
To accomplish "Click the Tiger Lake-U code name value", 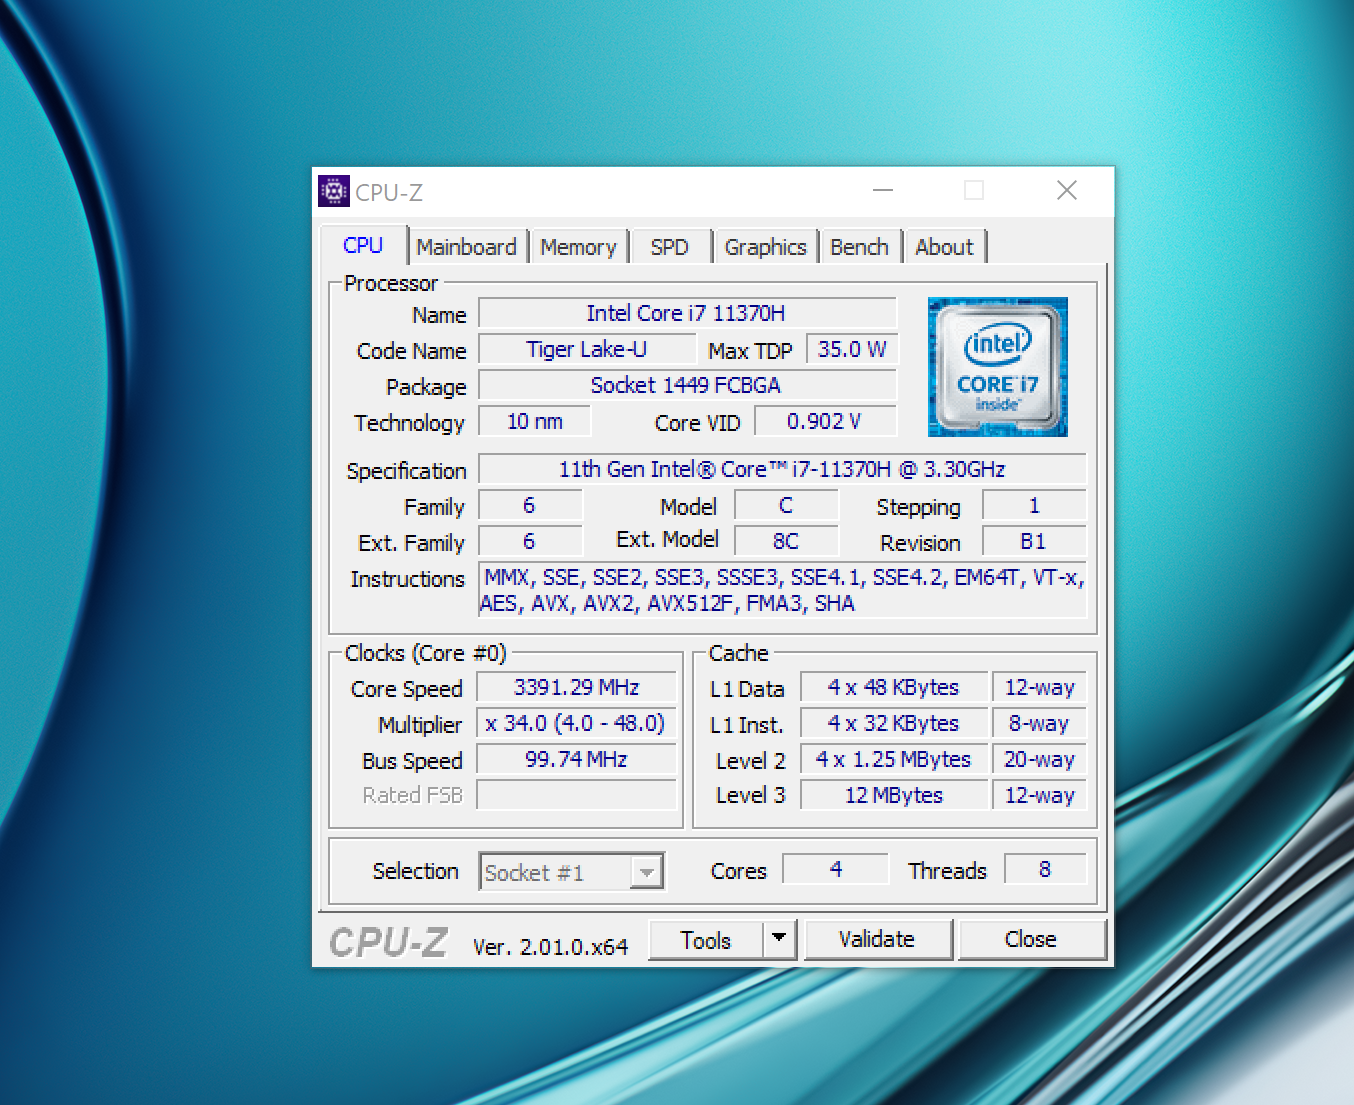I will point(587,349).
